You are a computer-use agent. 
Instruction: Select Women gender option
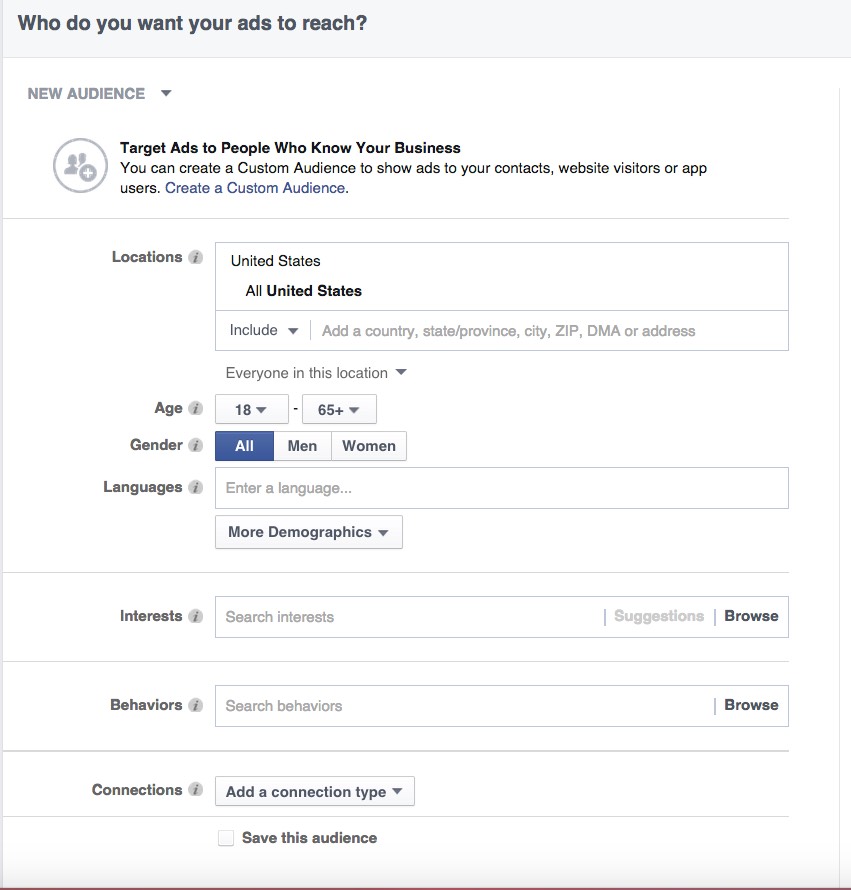pos(369,446)
